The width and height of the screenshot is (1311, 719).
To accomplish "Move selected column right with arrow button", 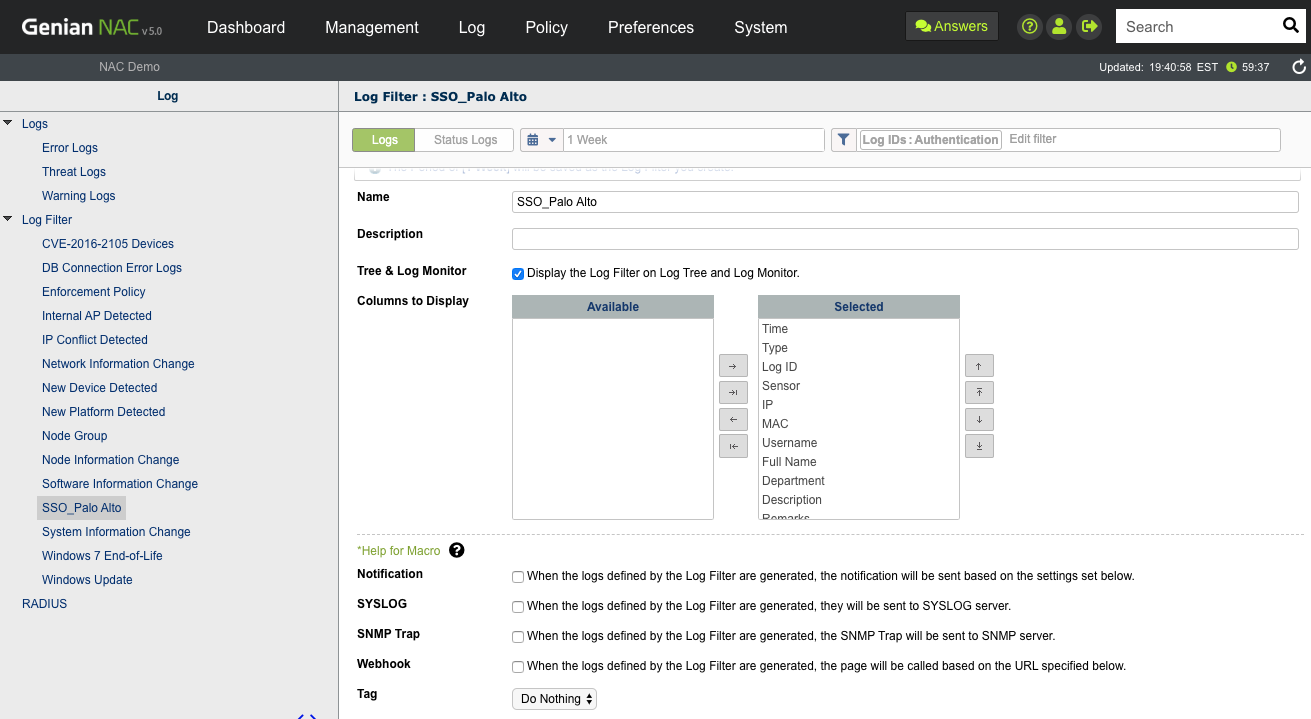I will (x=733, y=366).
